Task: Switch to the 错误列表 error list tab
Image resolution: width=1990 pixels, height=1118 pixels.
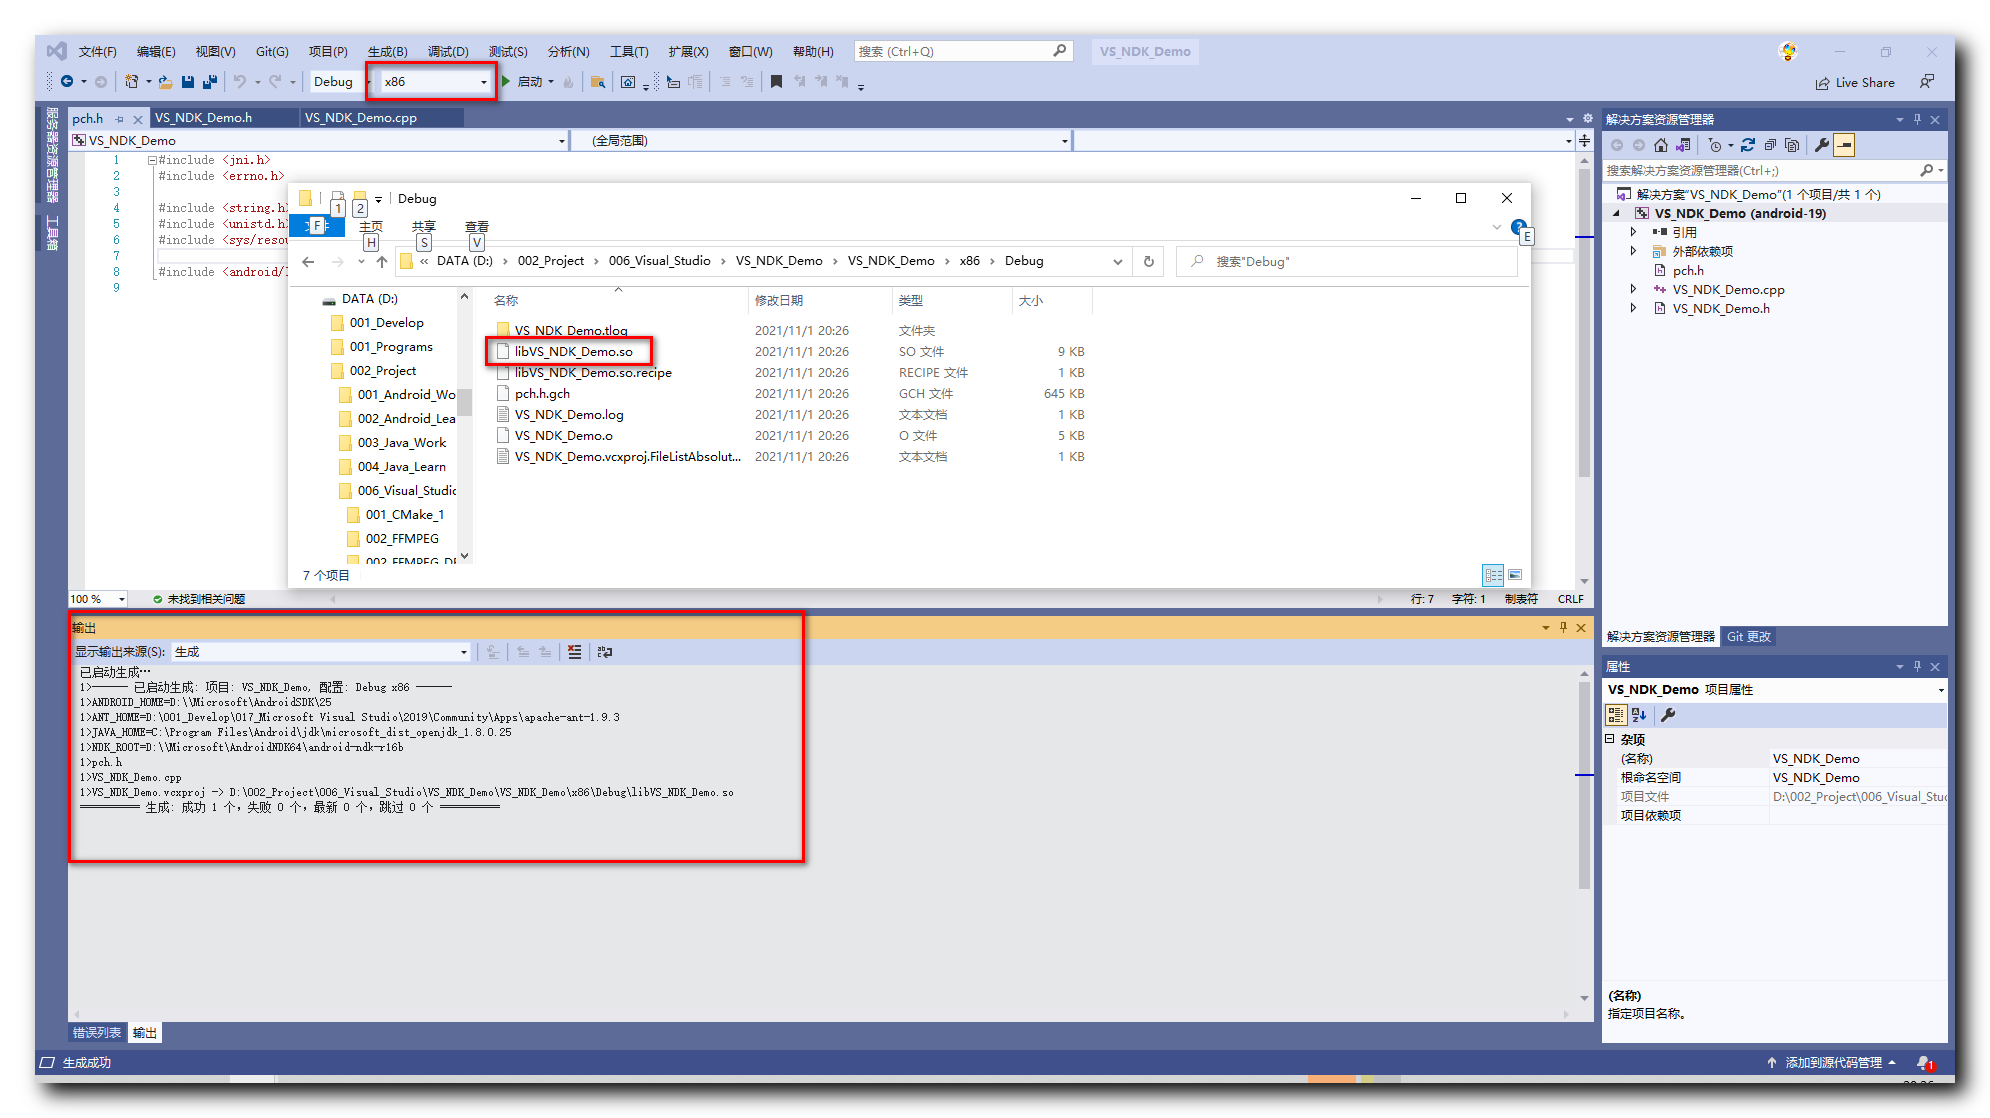Action: [x=97, y=1033]
